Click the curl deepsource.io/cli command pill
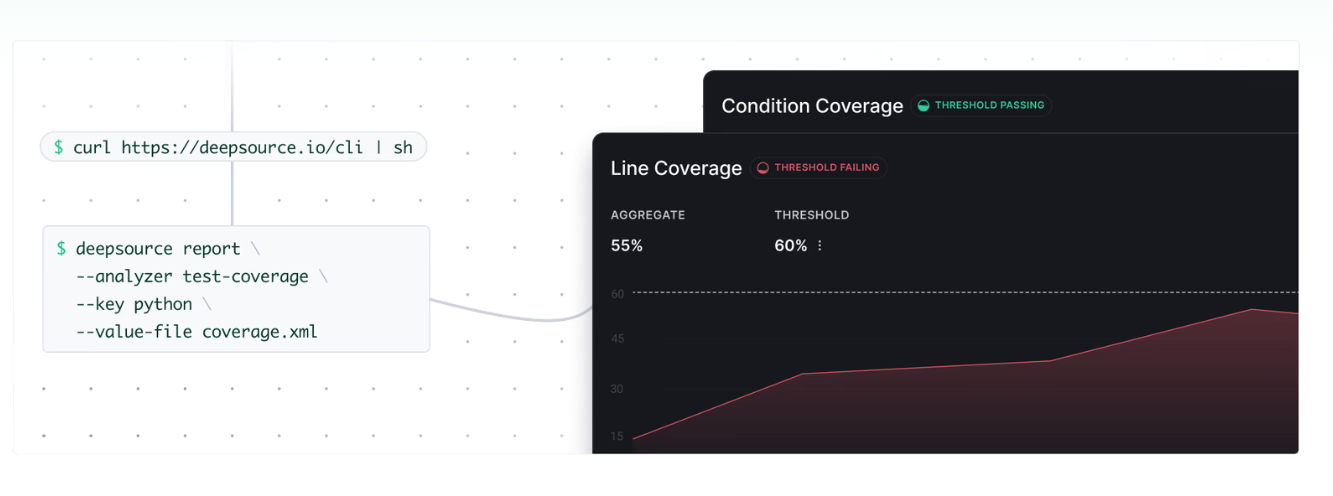This screenshot has height=496, width=1333. tap(234, 147)
